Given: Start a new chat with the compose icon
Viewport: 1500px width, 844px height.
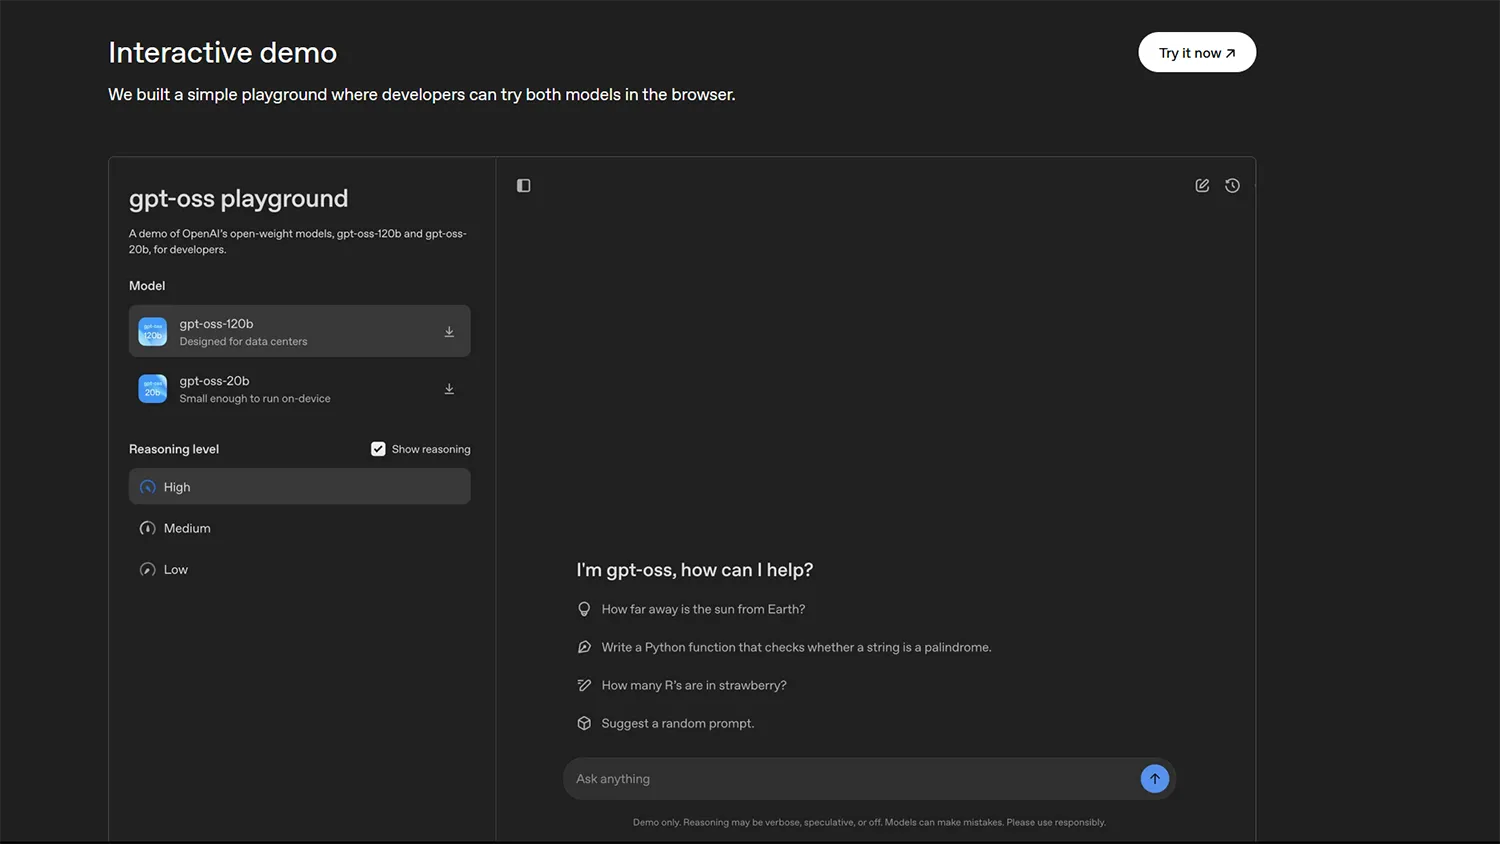Looking at the screenshot, I should 1202,186.
